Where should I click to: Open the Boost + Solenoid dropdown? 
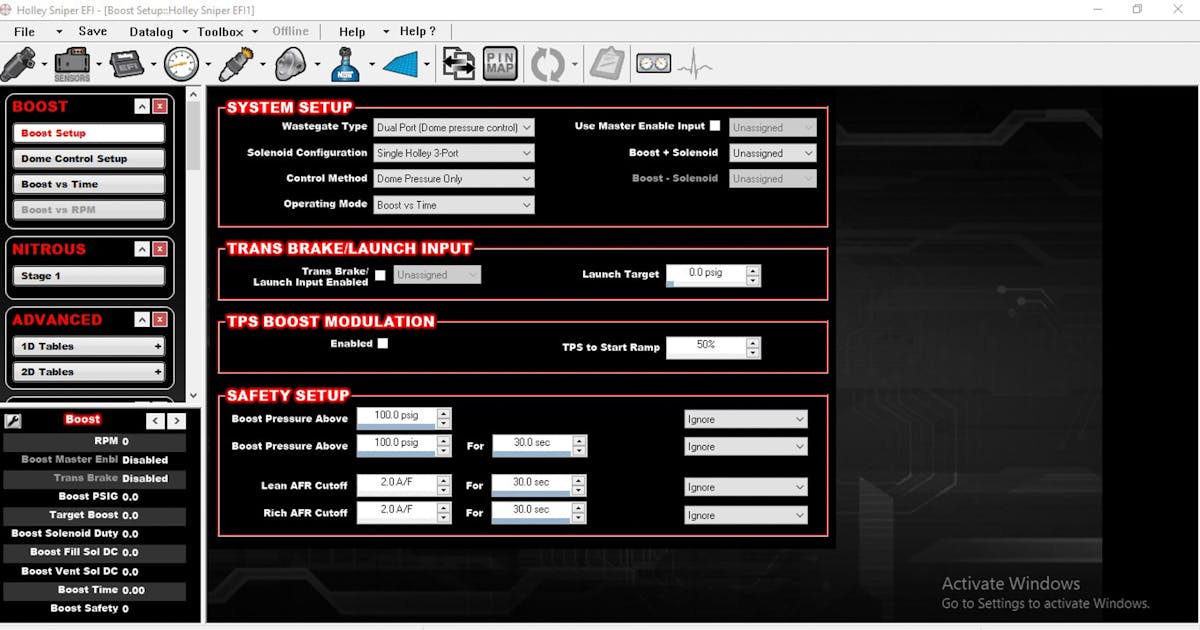pos(773,153)
